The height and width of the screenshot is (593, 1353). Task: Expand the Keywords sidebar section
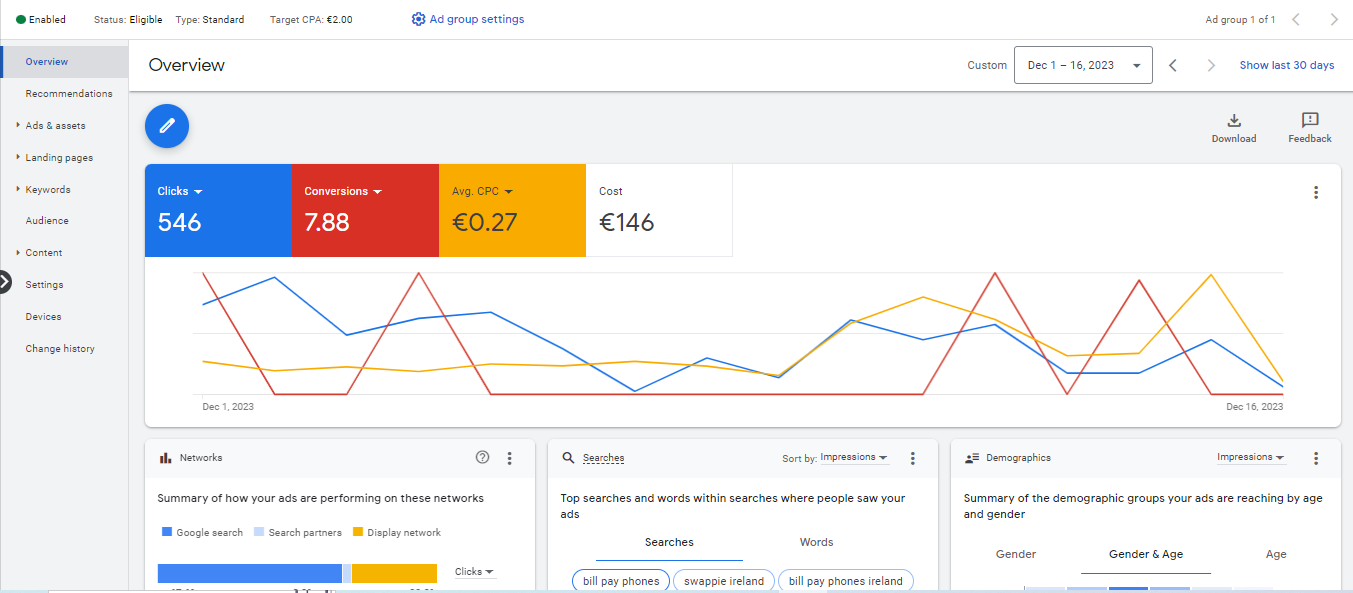tap(47, 189)
